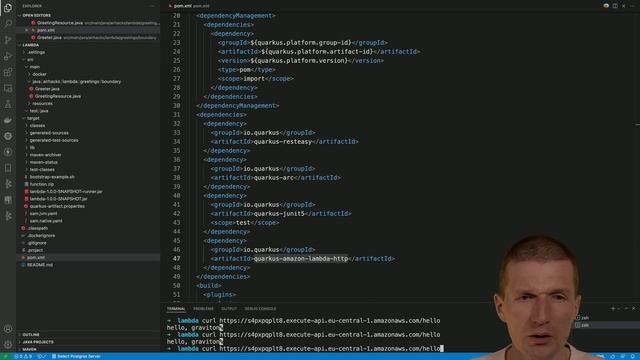Open quarkus-artifact.properties file
Viewport: 640px width, 360px height.
[57, 207]
